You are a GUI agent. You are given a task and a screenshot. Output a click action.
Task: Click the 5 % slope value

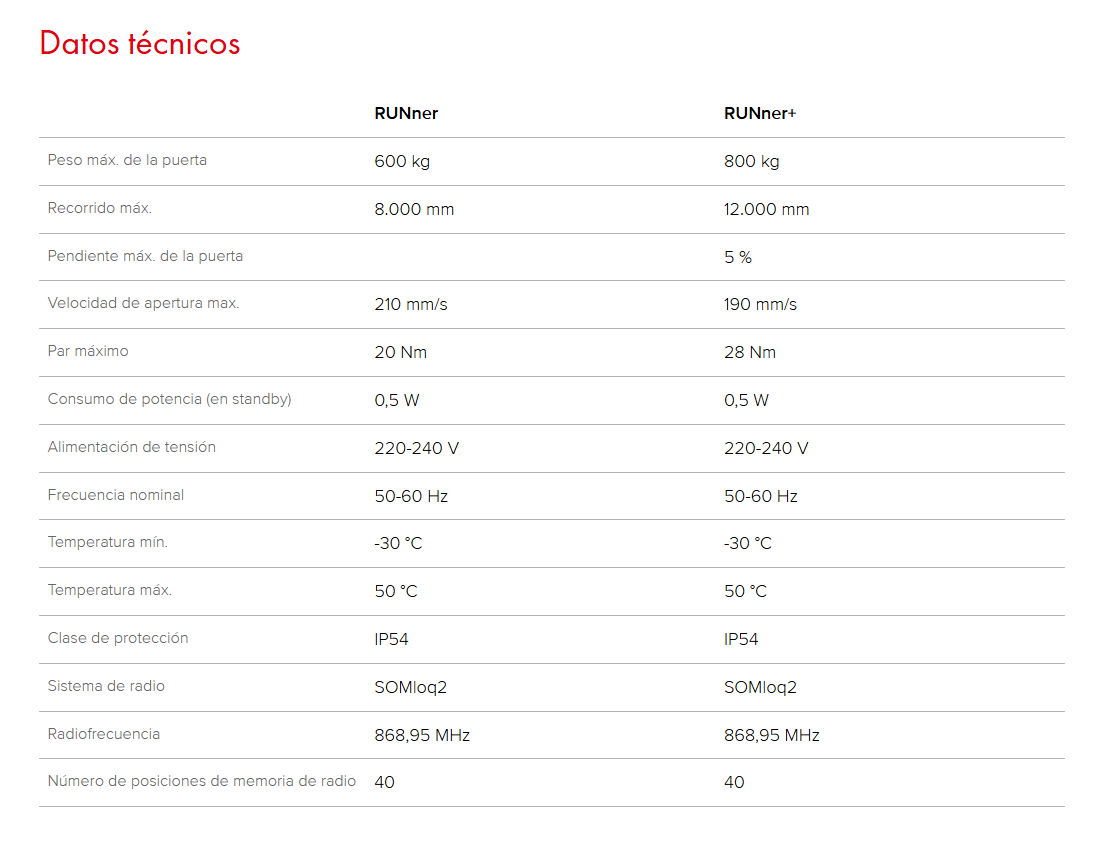click(738, 257)
